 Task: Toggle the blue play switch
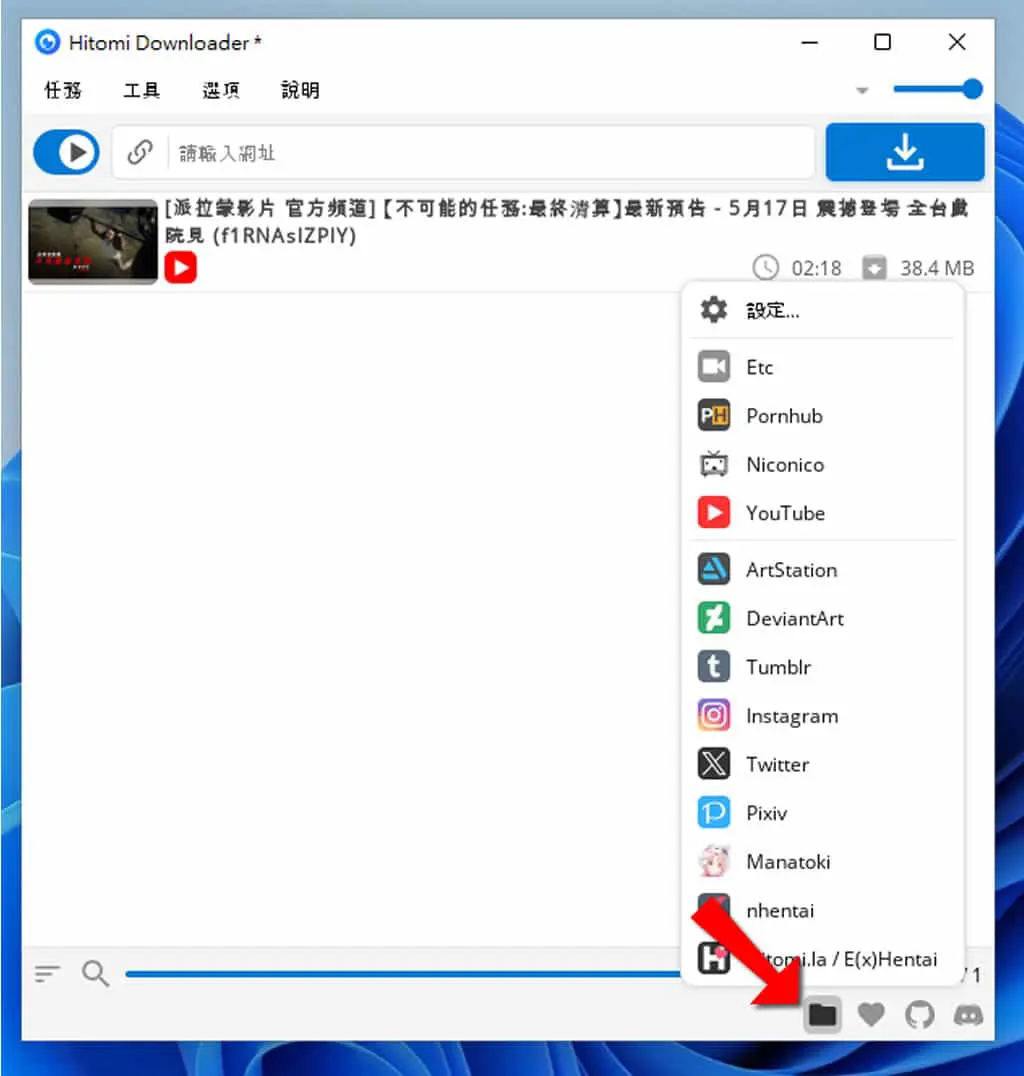pos(67,152)
